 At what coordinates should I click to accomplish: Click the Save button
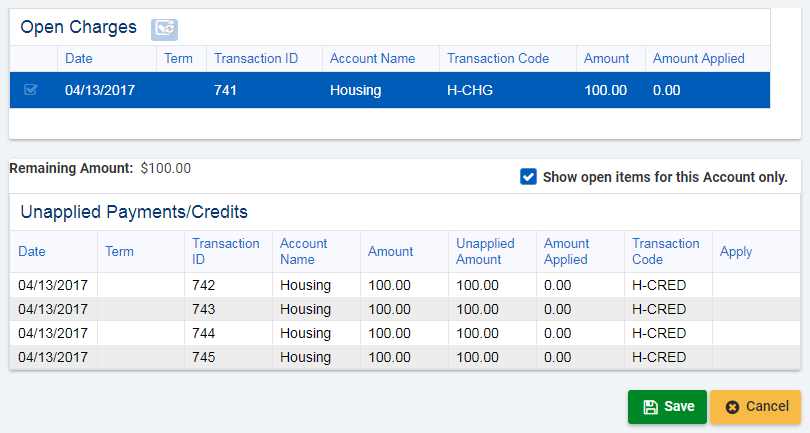[x=667, y=407]
